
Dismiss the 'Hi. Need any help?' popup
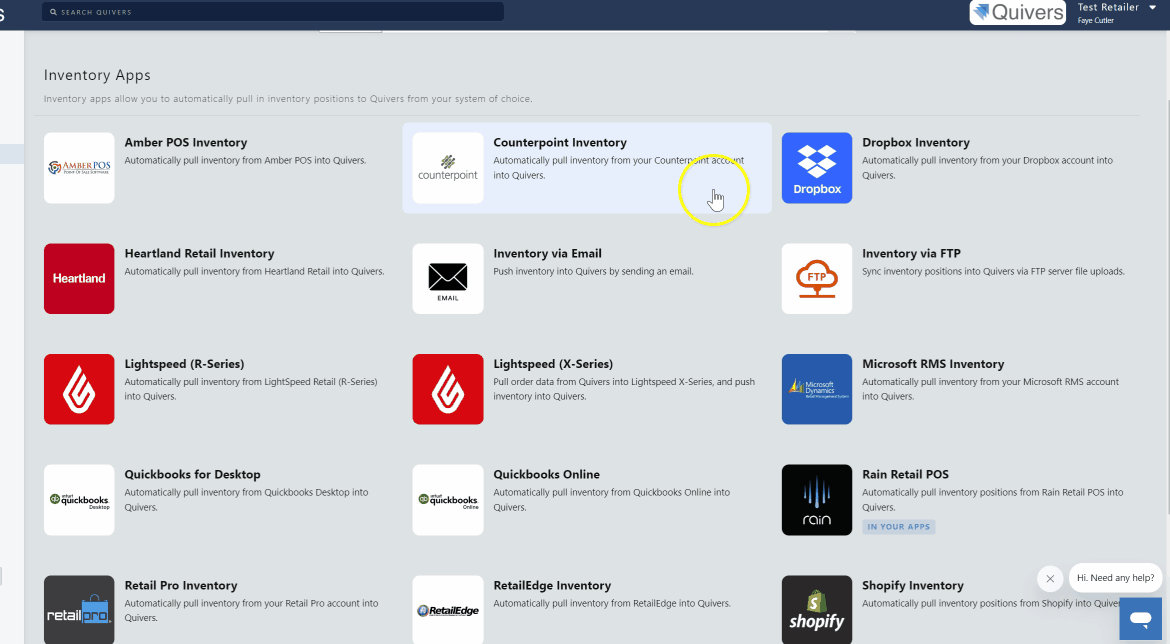[x=1050, y=578]
